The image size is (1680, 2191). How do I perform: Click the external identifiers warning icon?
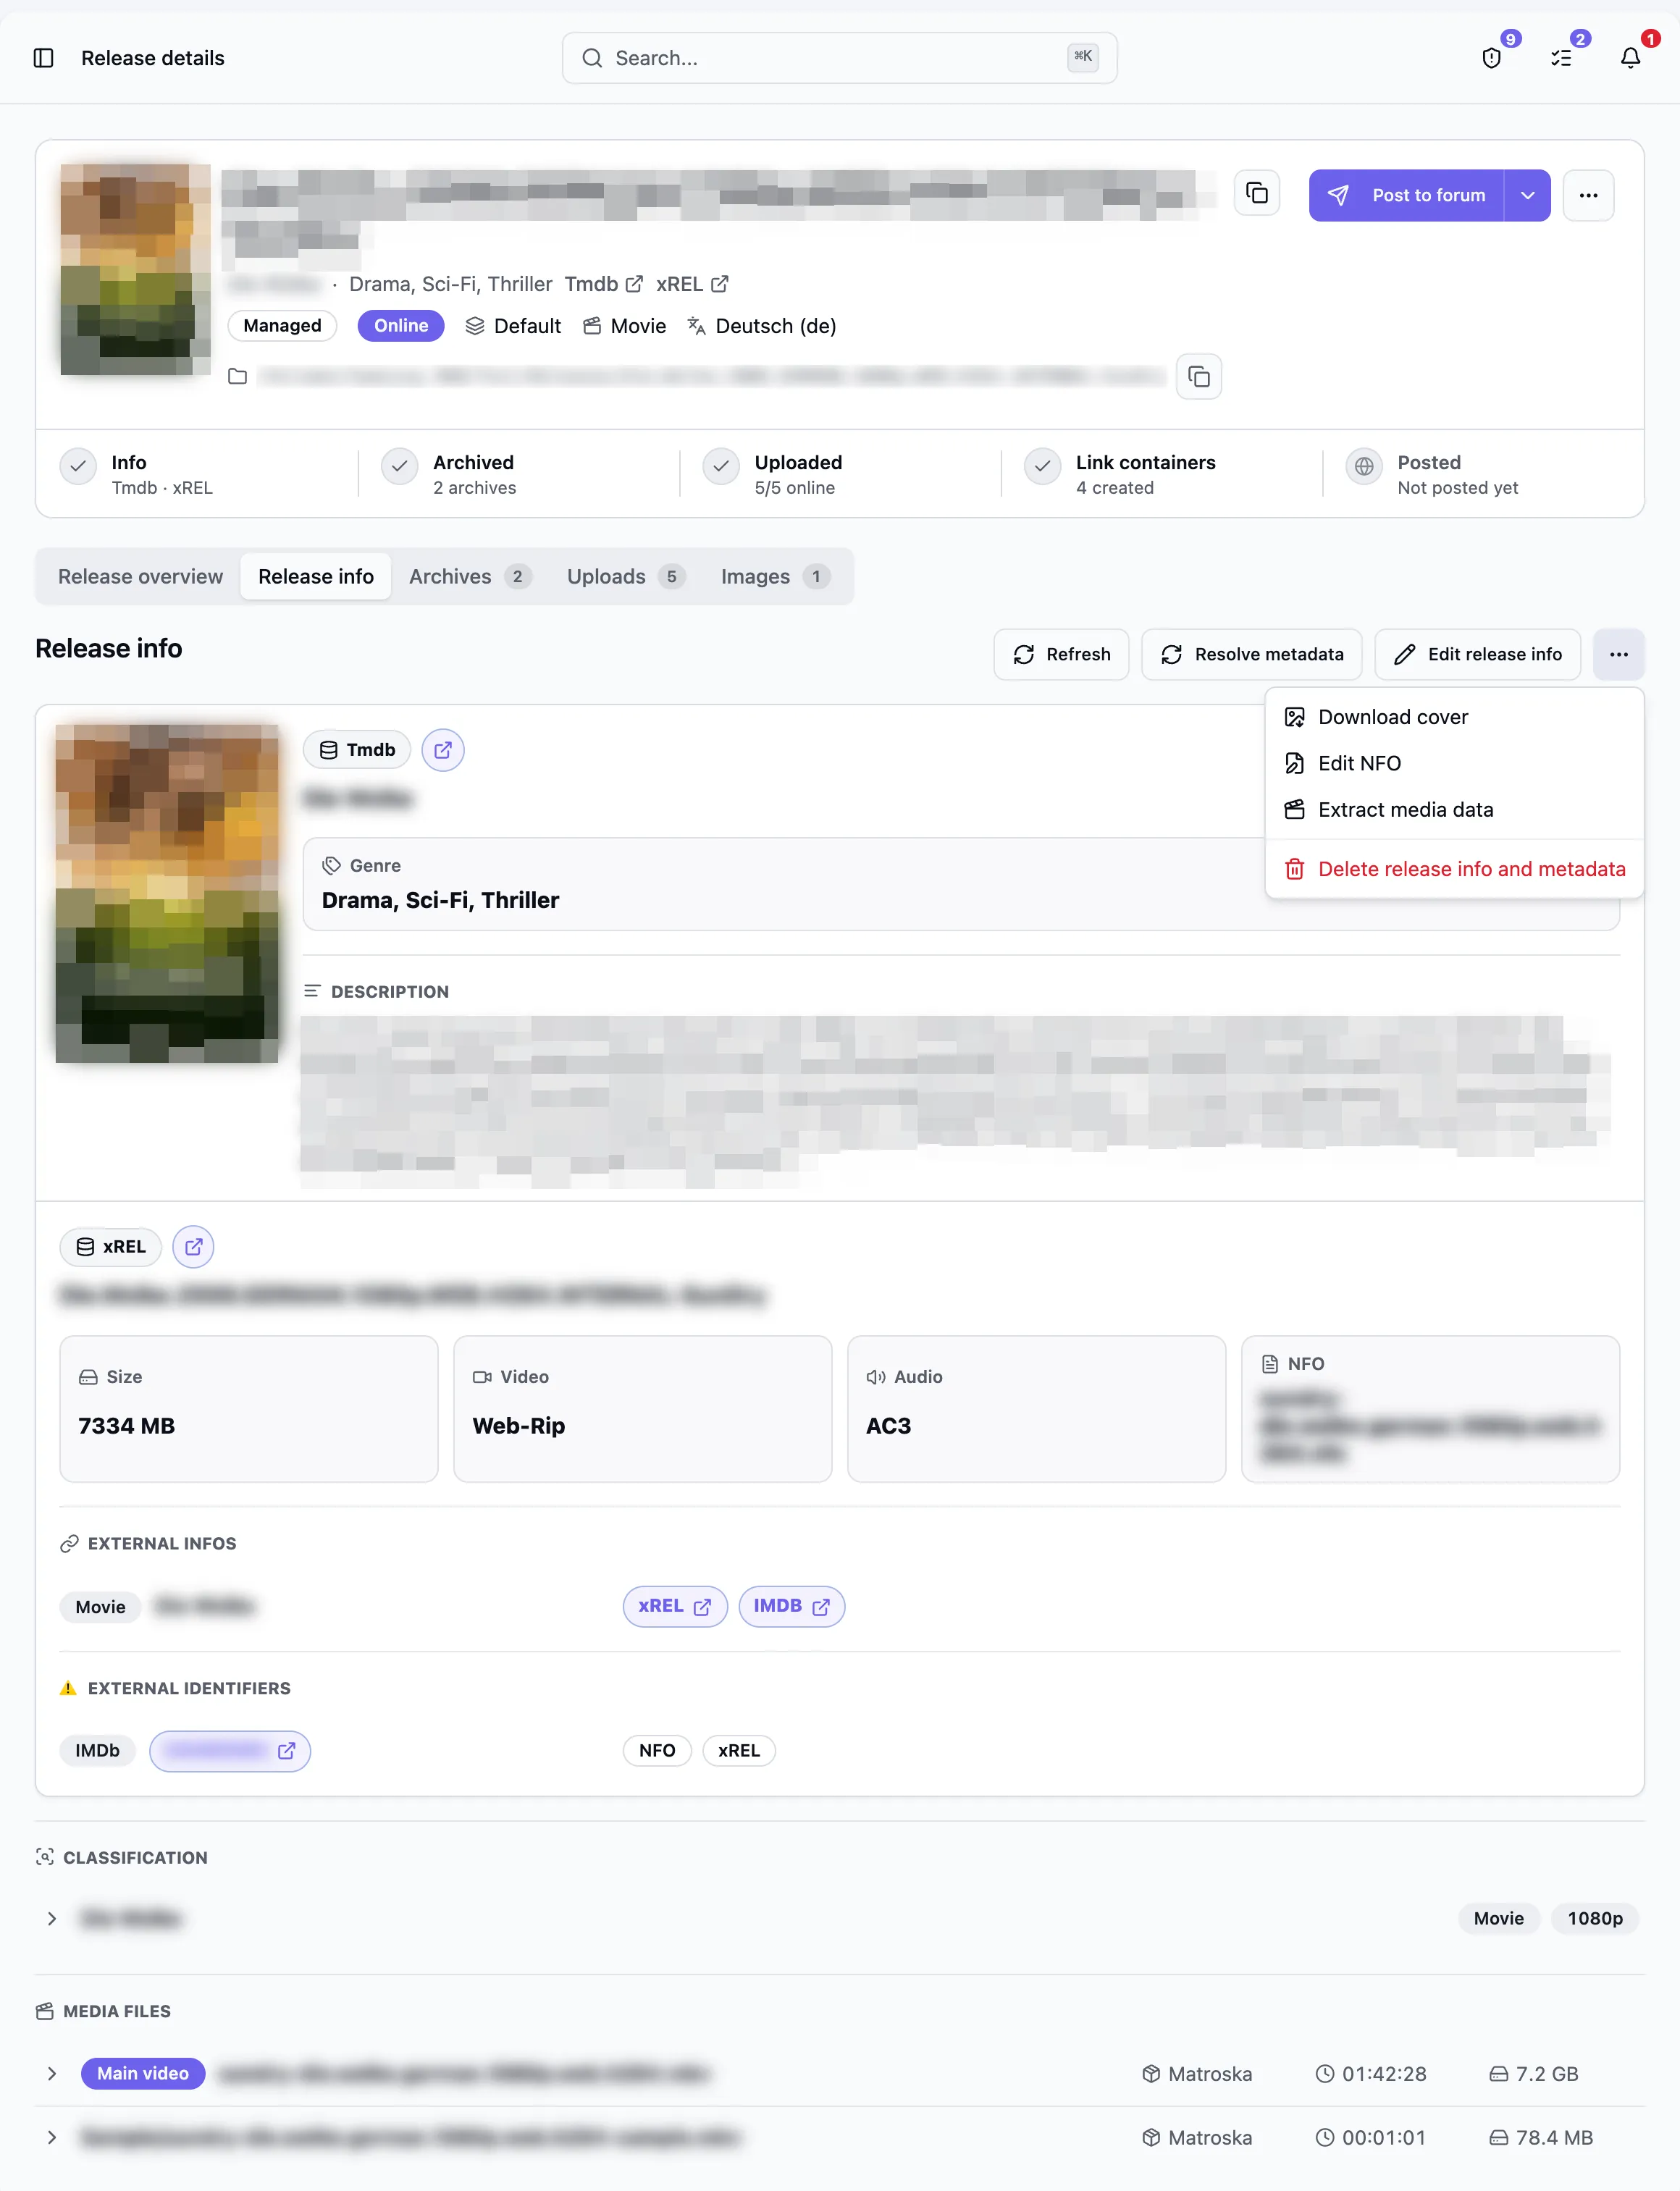(x=68, y=1688)
